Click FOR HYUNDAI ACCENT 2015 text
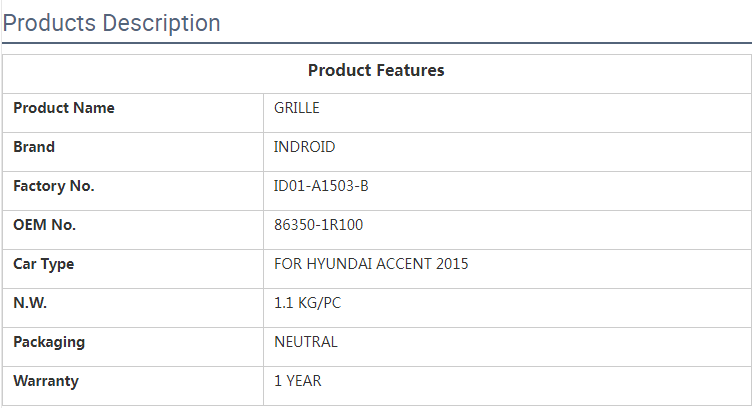The height and width of the screenshot is (408, 753). pyautogui.click(x=371, y=264)
